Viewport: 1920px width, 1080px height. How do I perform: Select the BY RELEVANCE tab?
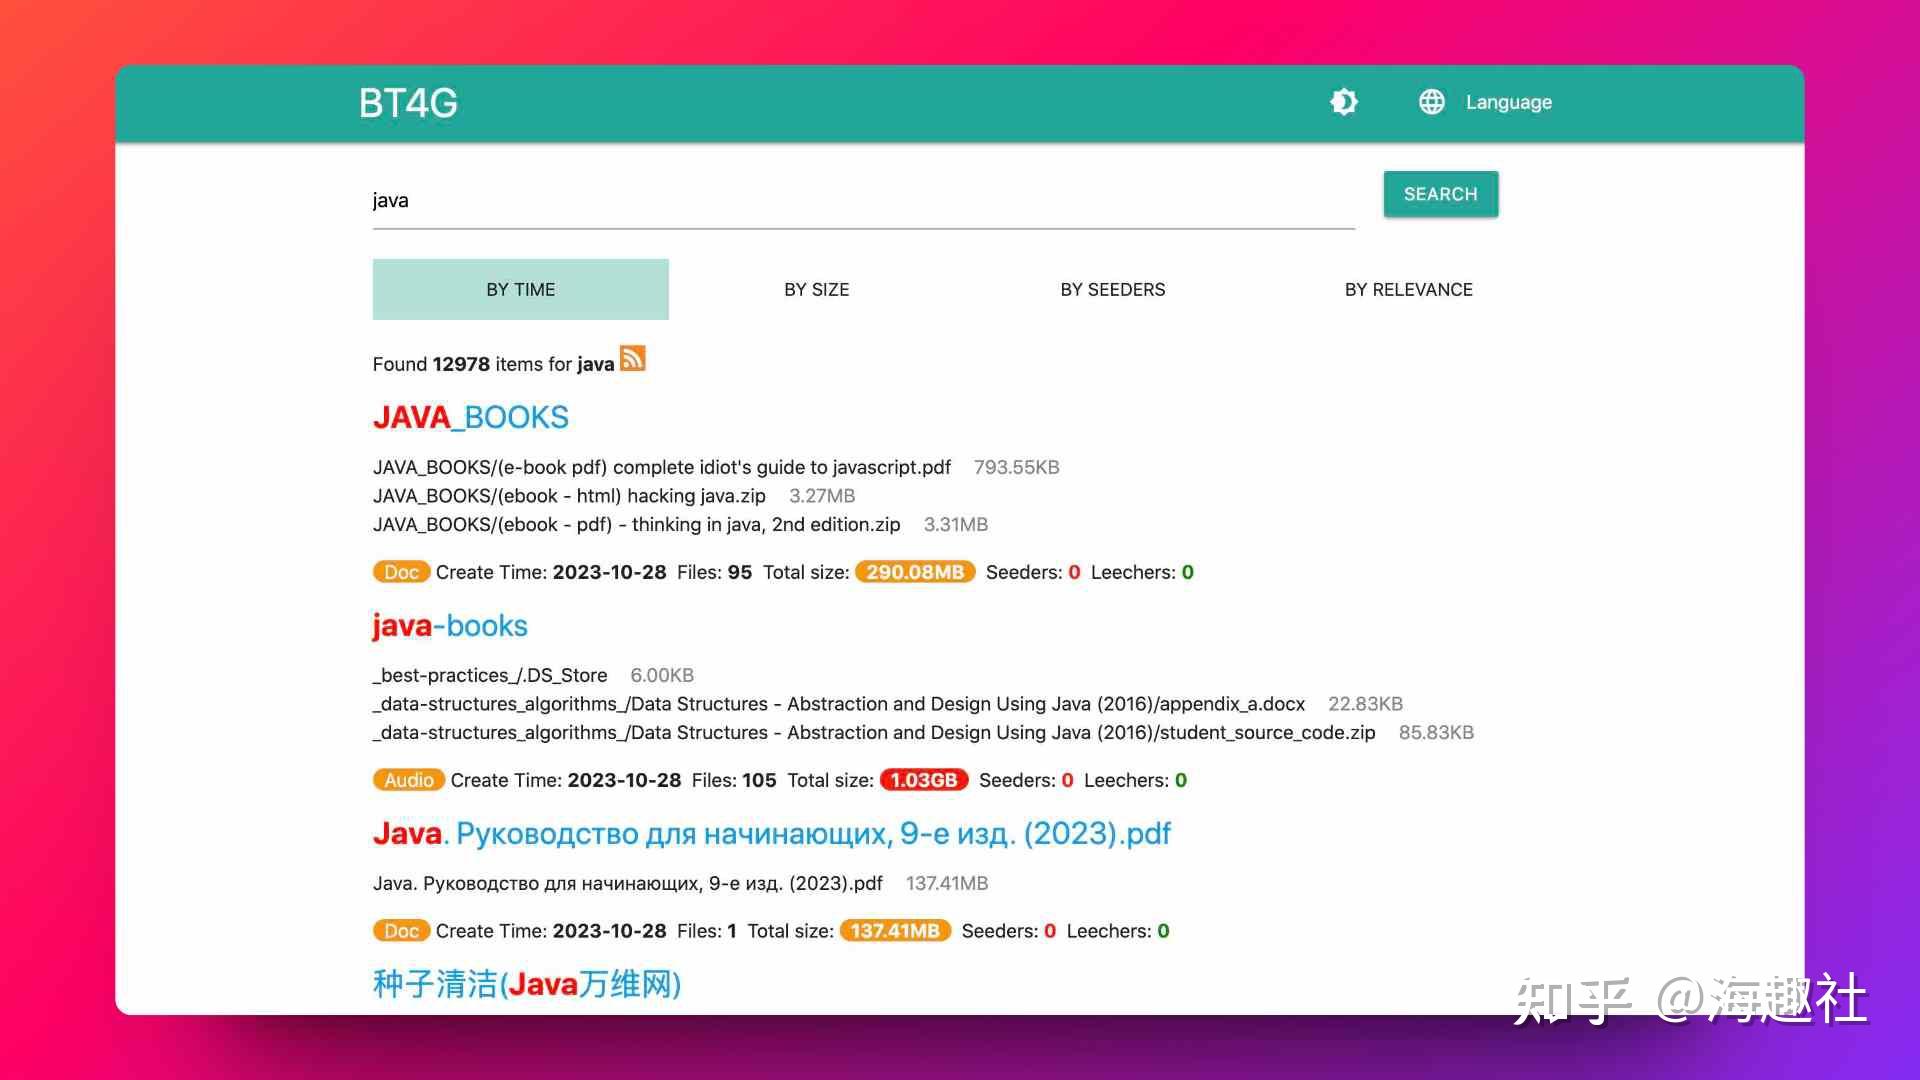[x=1409, y=289]
